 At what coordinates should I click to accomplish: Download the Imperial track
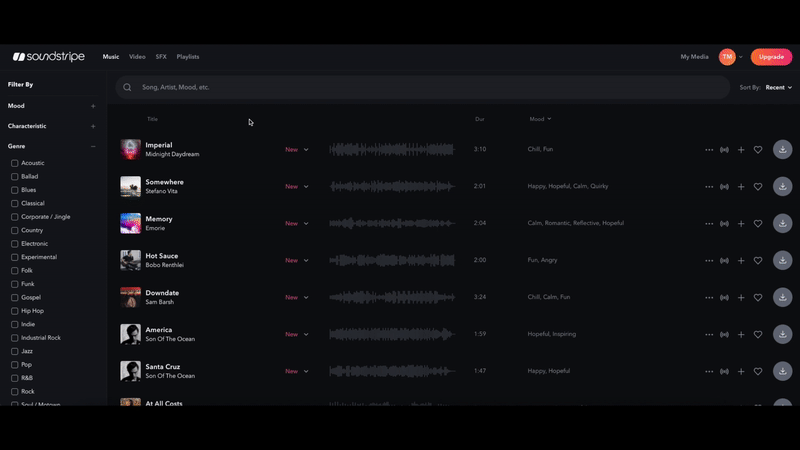pos(782,149)
